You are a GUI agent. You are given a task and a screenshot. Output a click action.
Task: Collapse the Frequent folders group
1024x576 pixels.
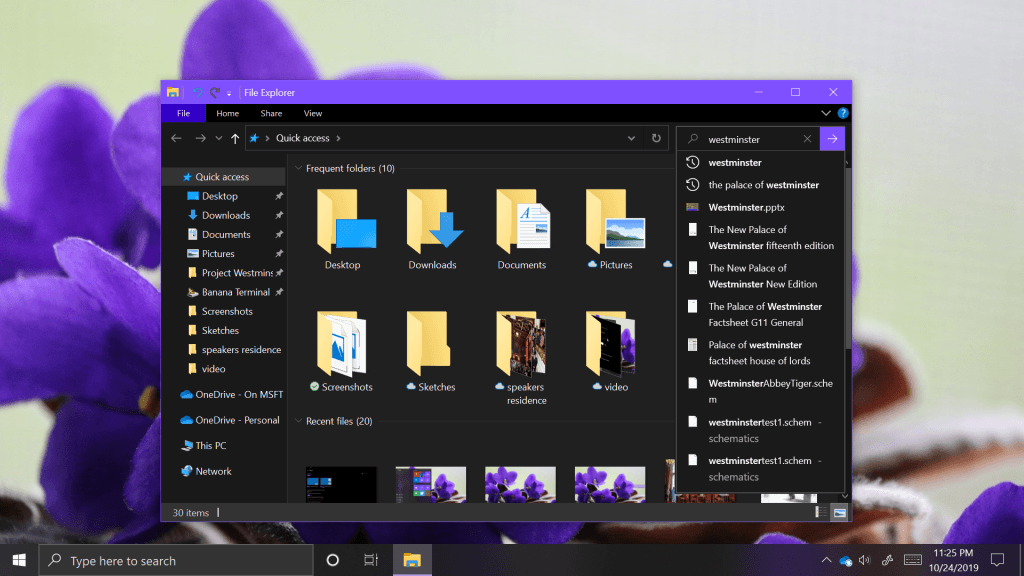click(298, 168)
